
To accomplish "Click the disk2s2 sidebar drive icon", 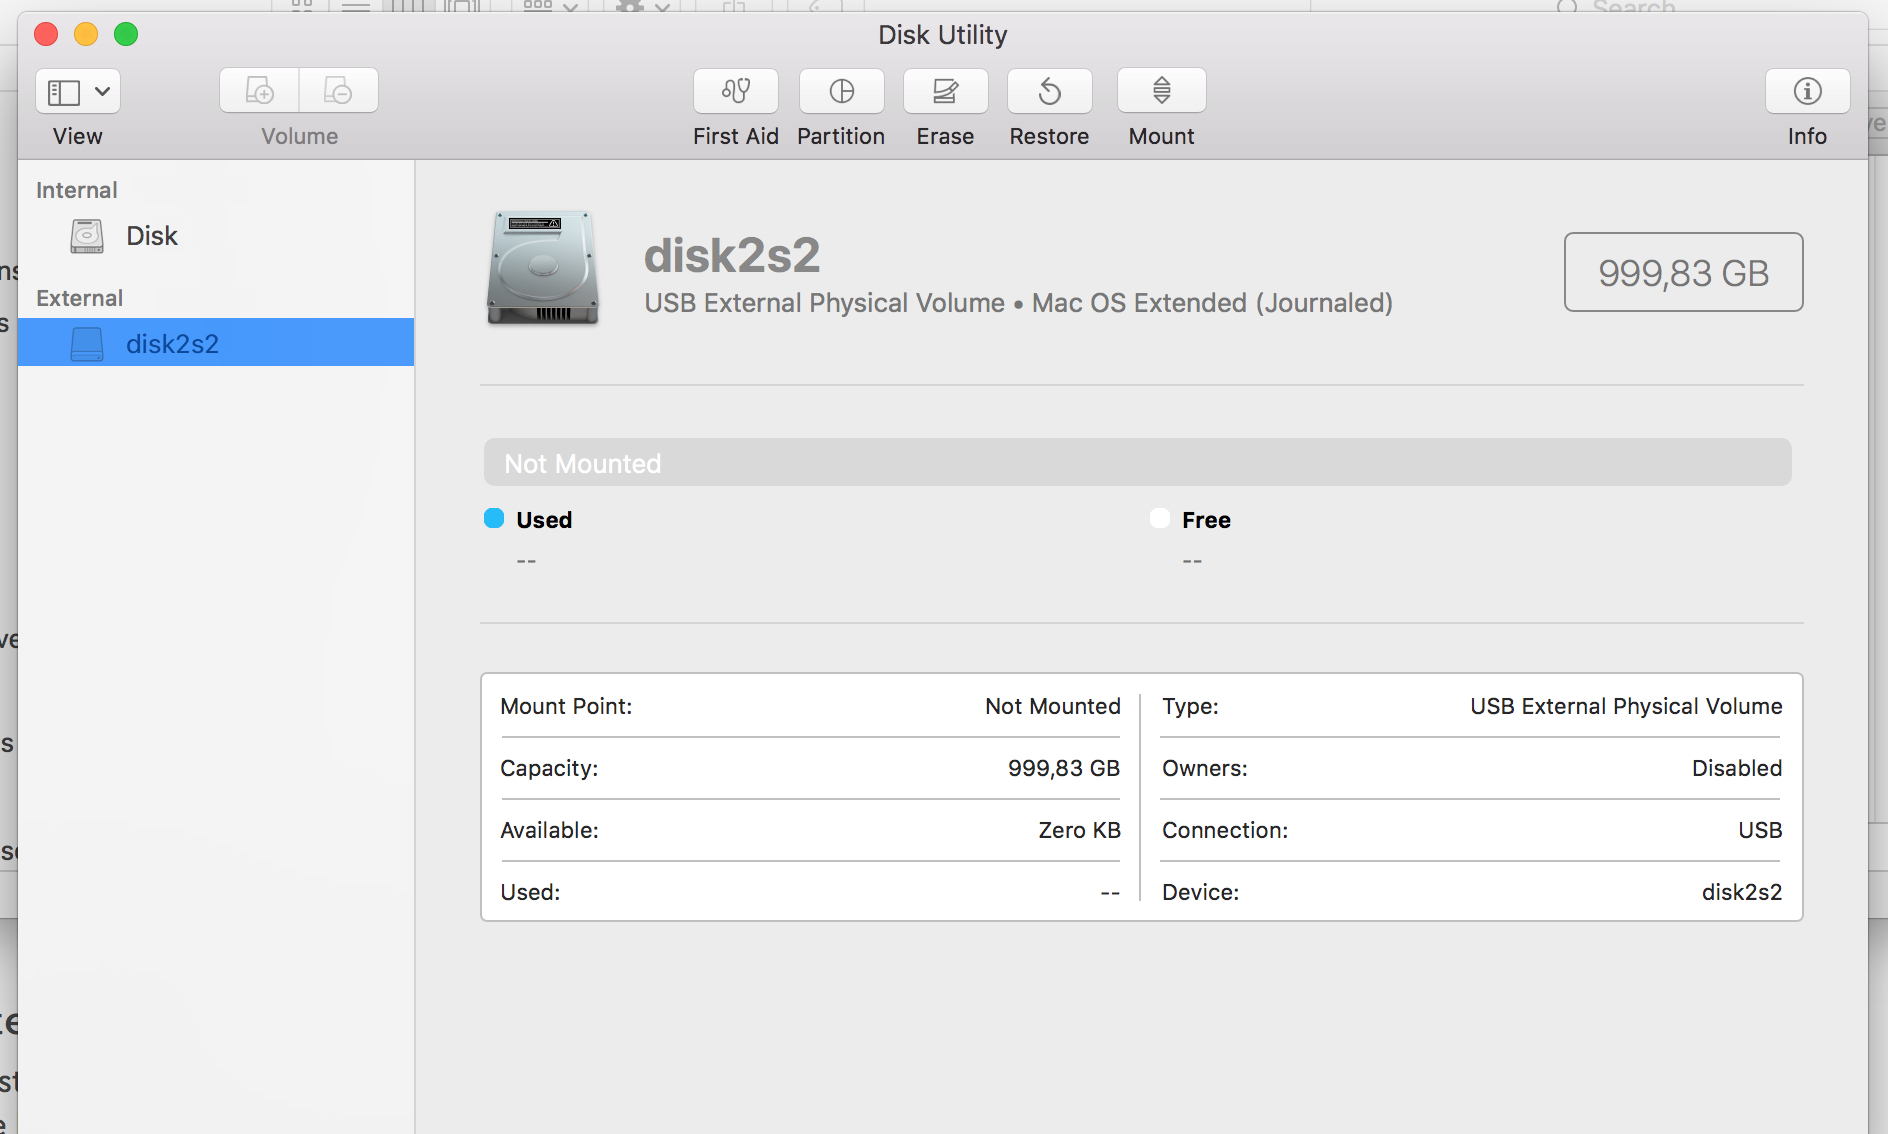I will pos(87,344).
